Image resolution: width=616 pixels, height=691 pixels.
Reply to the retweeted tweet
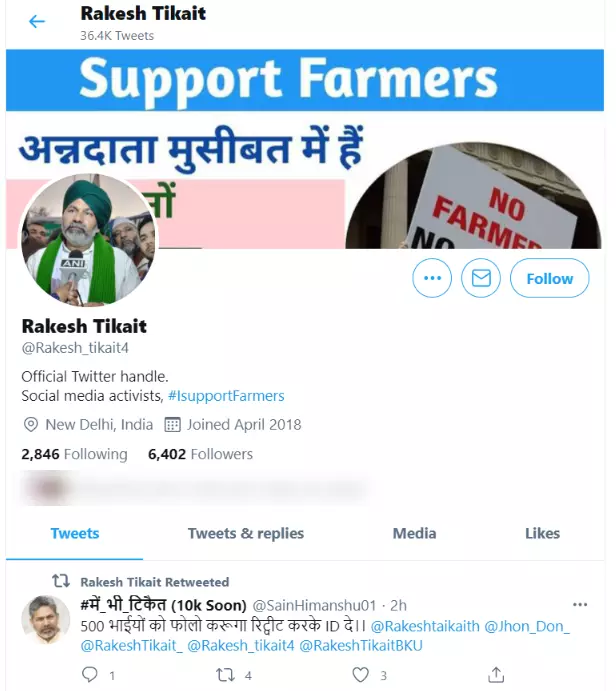90,675
